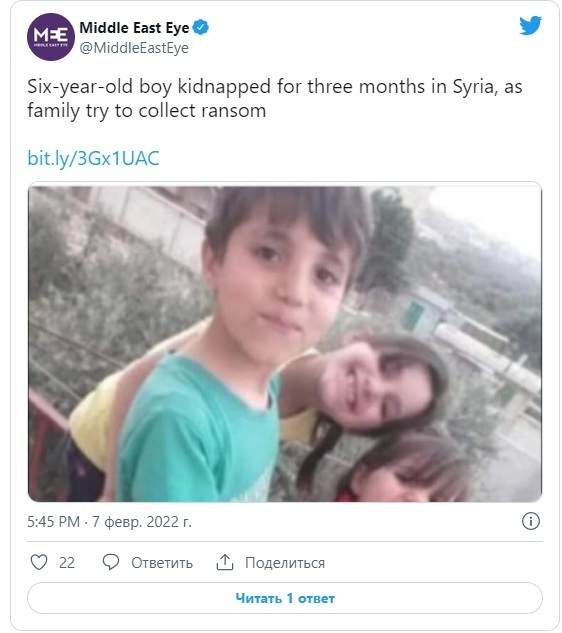The image size is (562, 633).
Task: Open the tweet info circle icon
Action: point(531,521)
